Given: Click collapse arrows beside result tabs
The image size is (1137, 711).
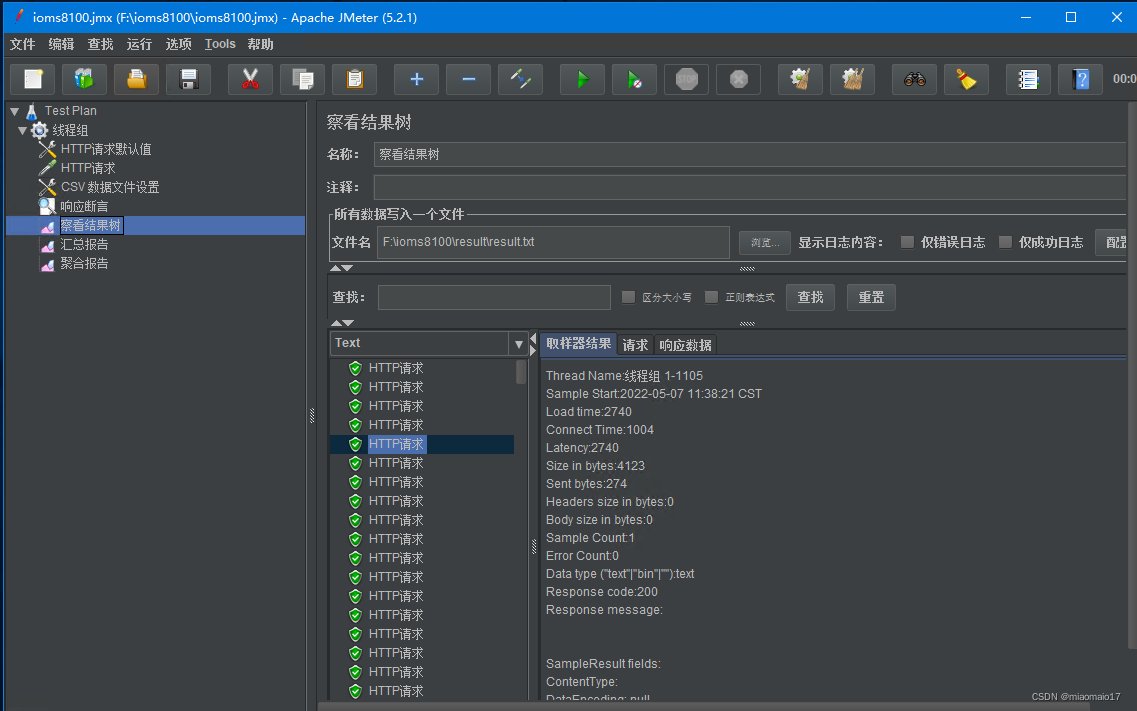Looking at the screenshot, I should (533, 344).
